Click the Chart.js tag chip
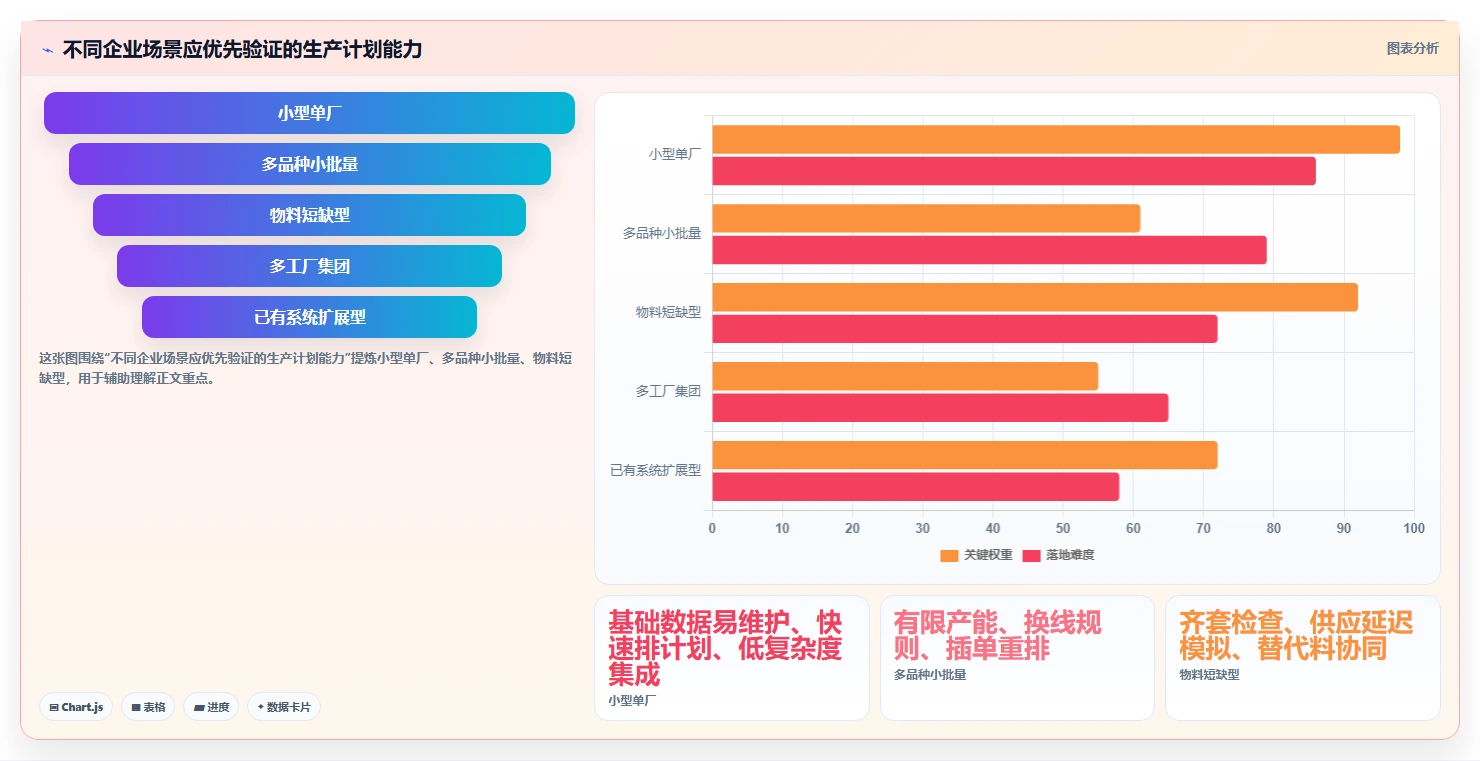The width and height of the screenshot is (1480, 761). point(77,707)
